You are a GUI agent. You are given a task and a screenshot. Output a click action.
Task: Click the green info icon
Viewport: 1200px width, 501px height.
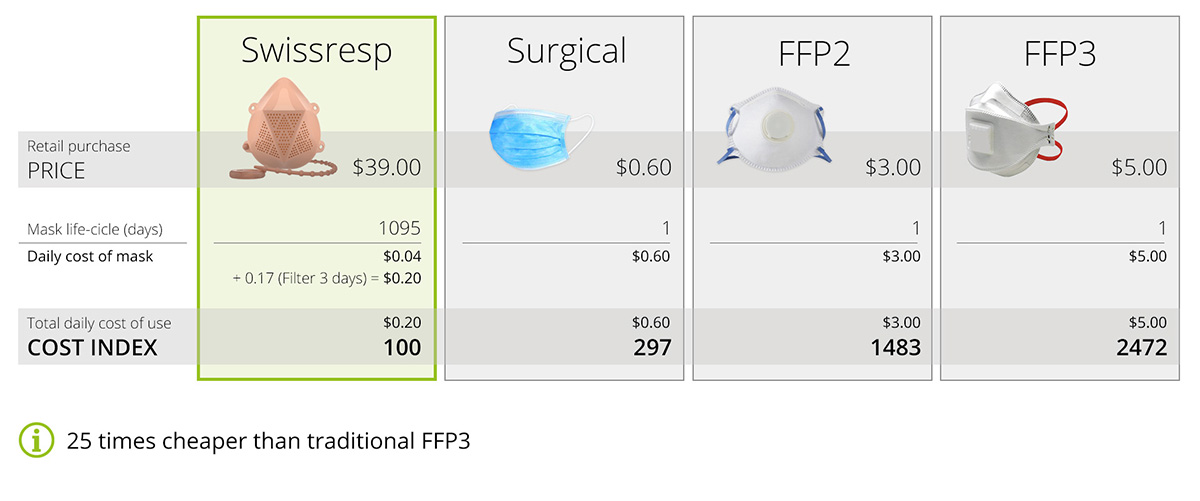[x=37, y=440]
